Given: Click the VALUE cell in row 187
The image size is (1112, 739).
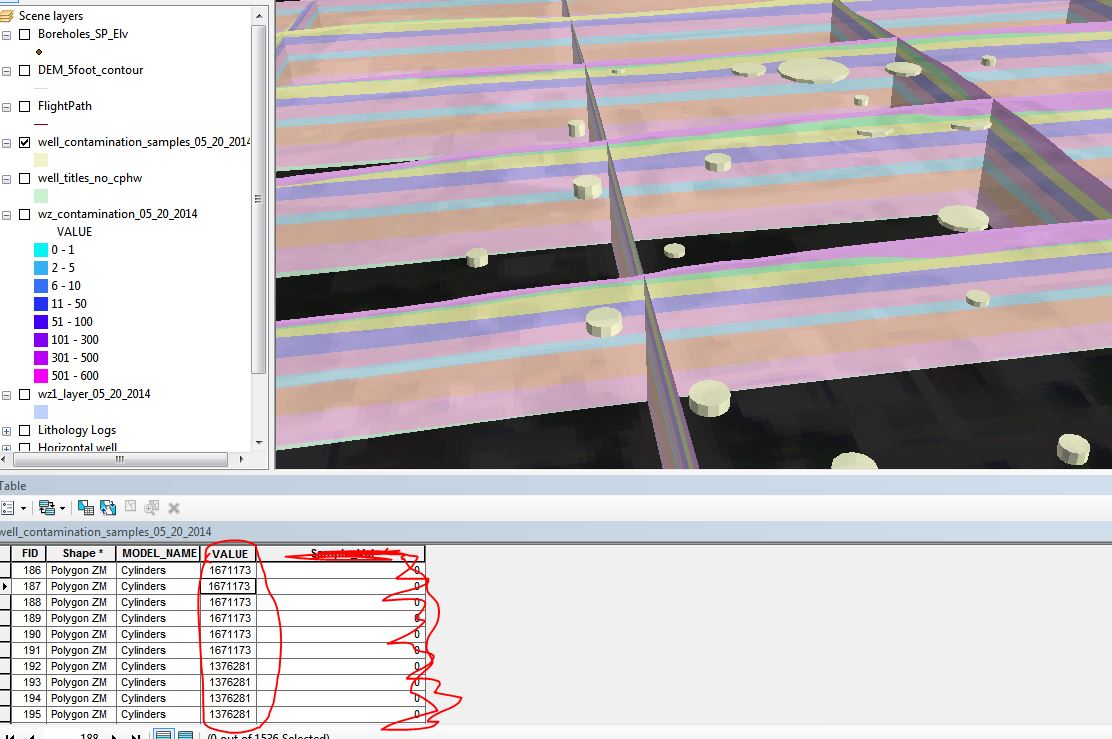Looking at the screenshot, I should click(x=229, y=587).
